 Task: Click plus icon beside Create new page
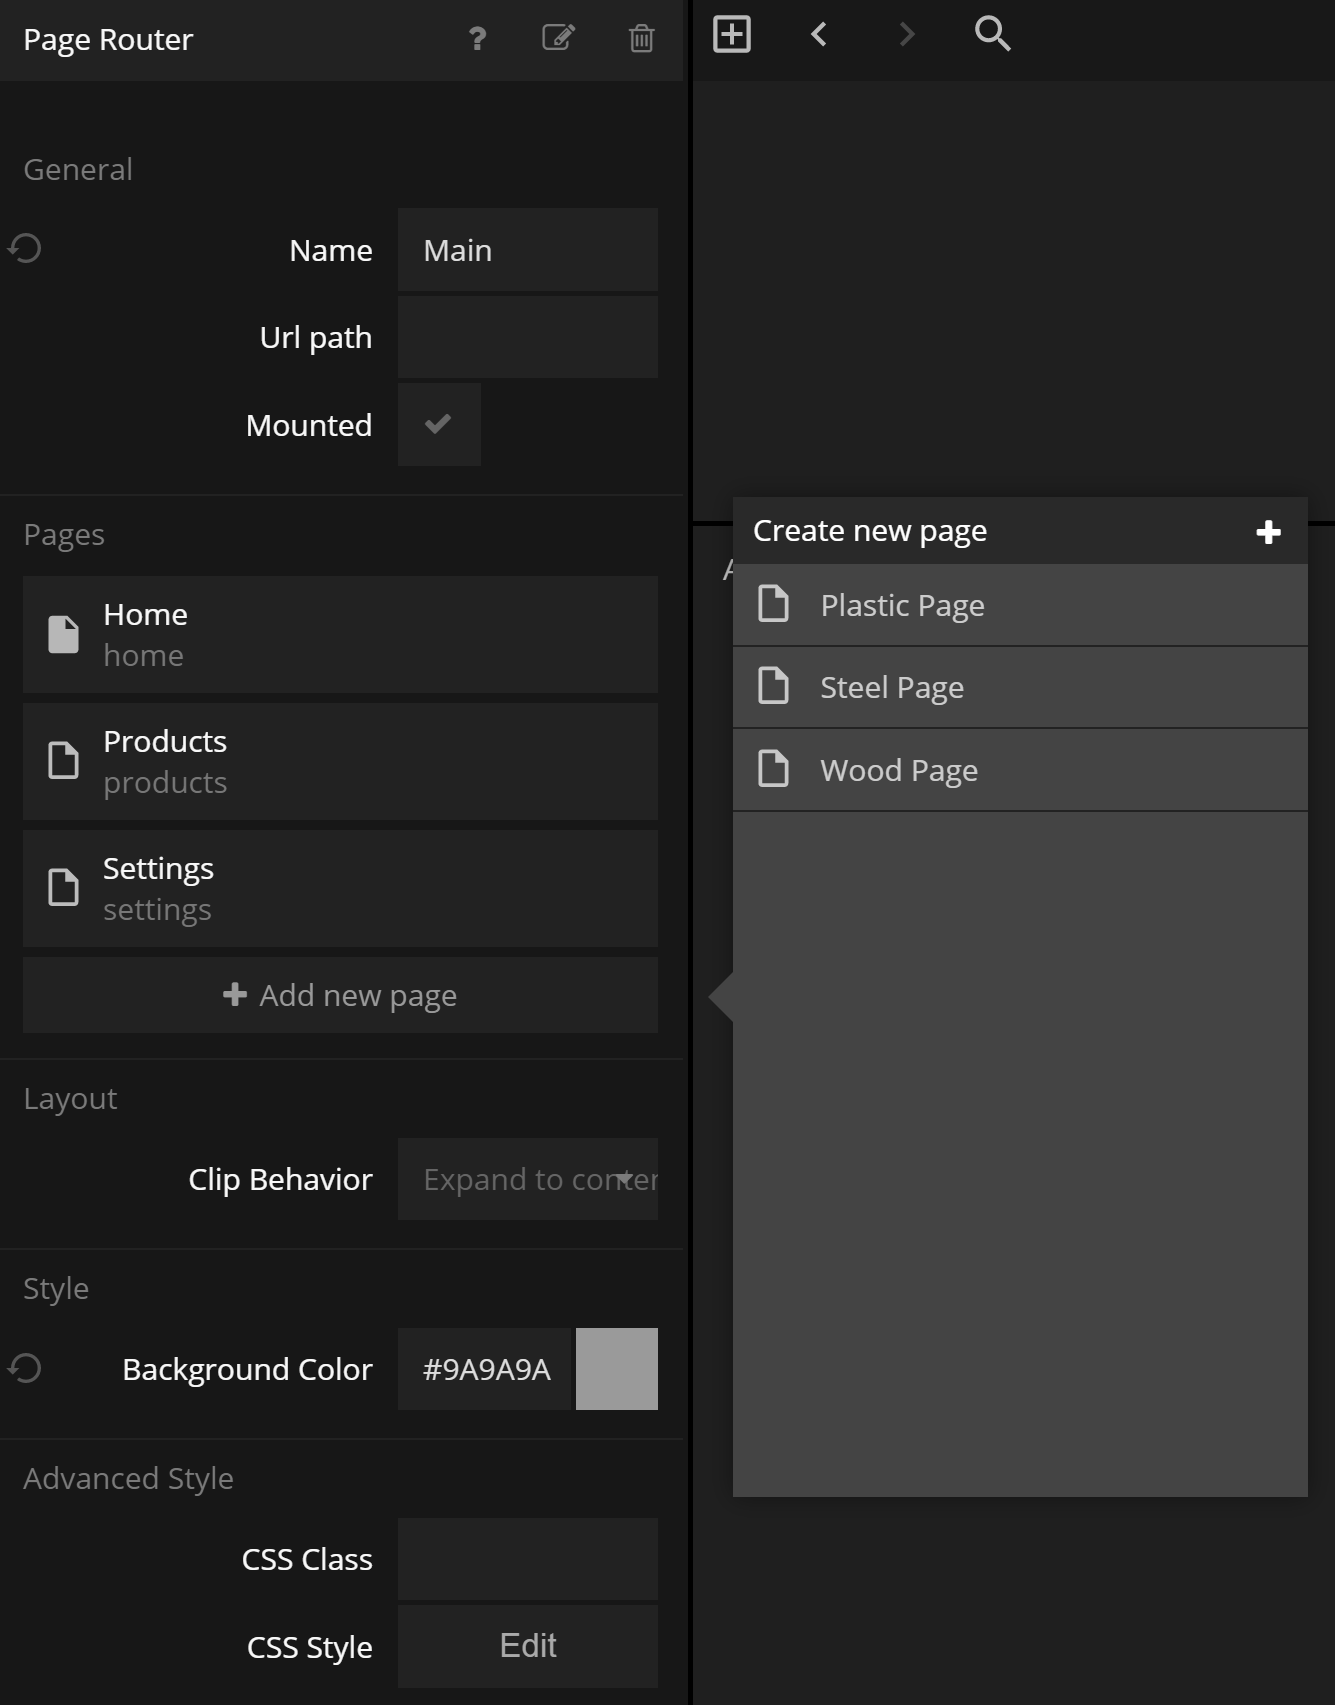point(1268,532)
